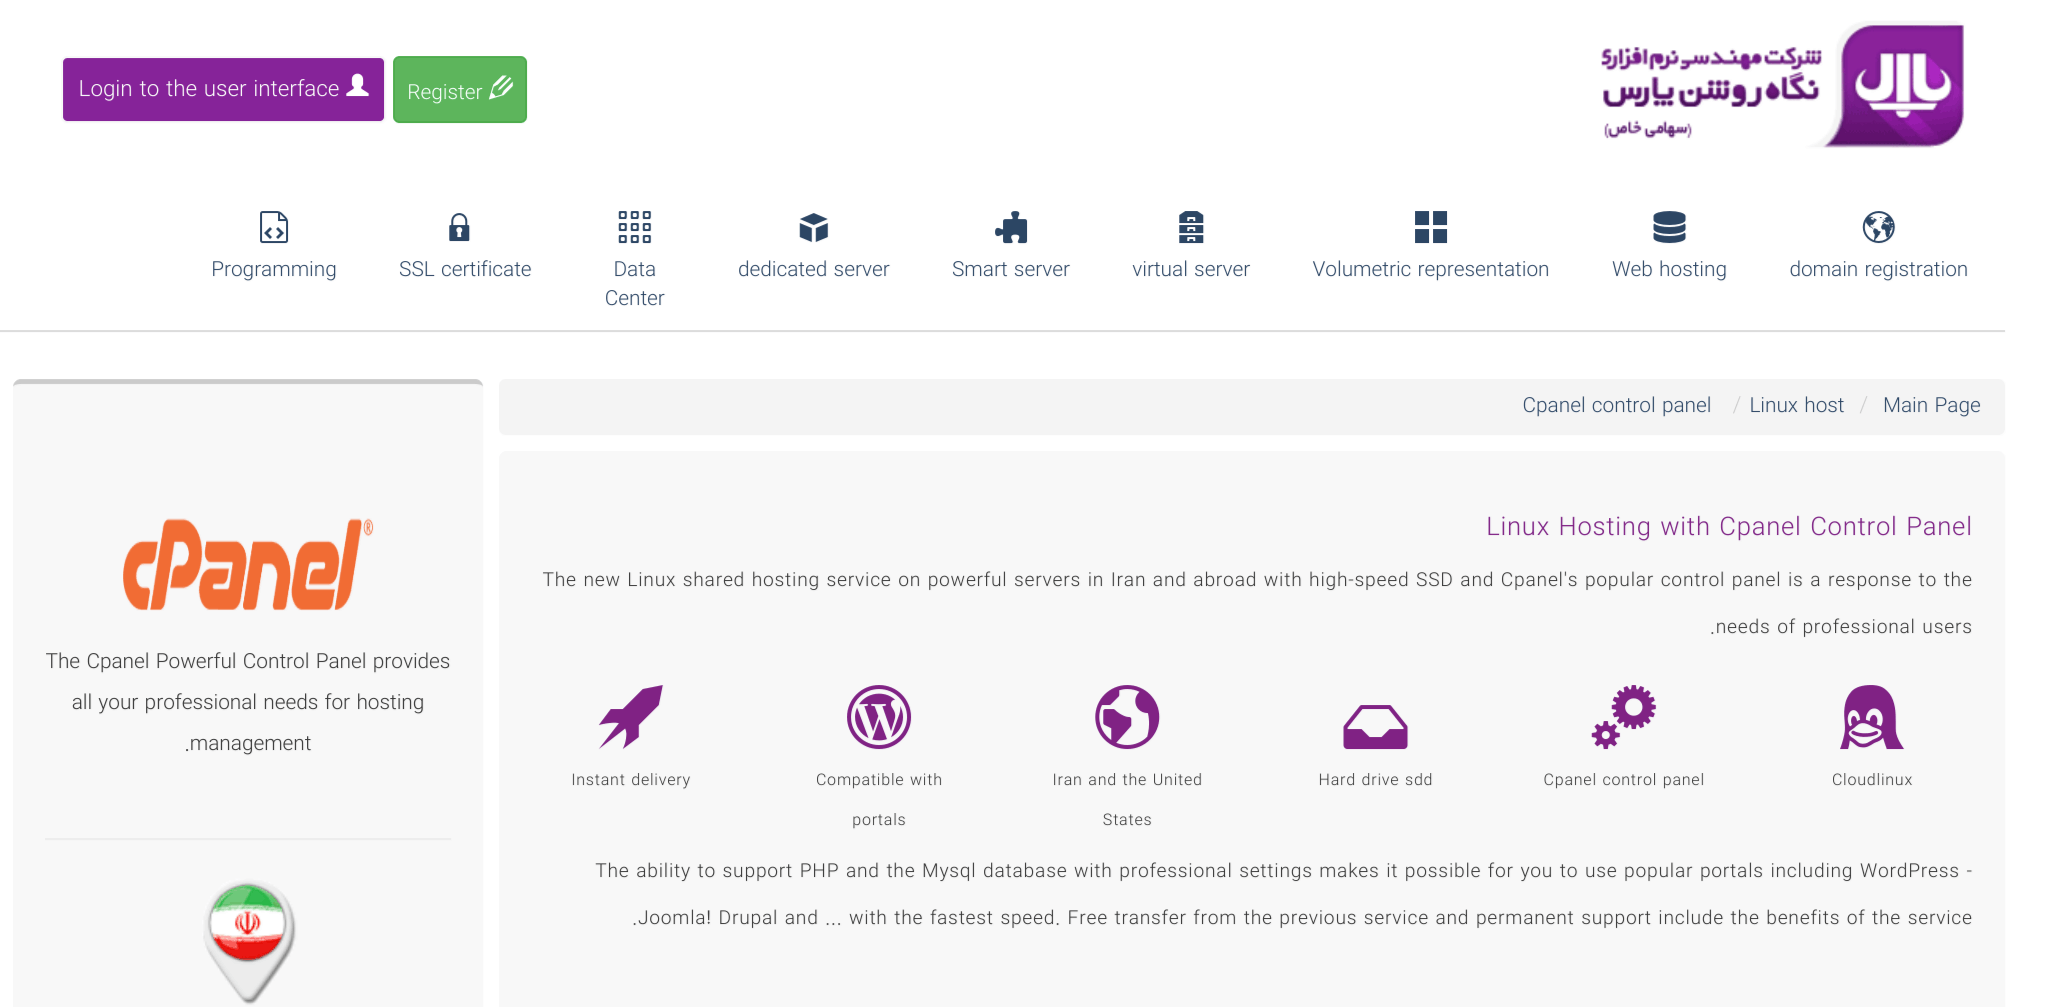
Task: Click the Compatible with portals label
Action: (x=879, y=800)
